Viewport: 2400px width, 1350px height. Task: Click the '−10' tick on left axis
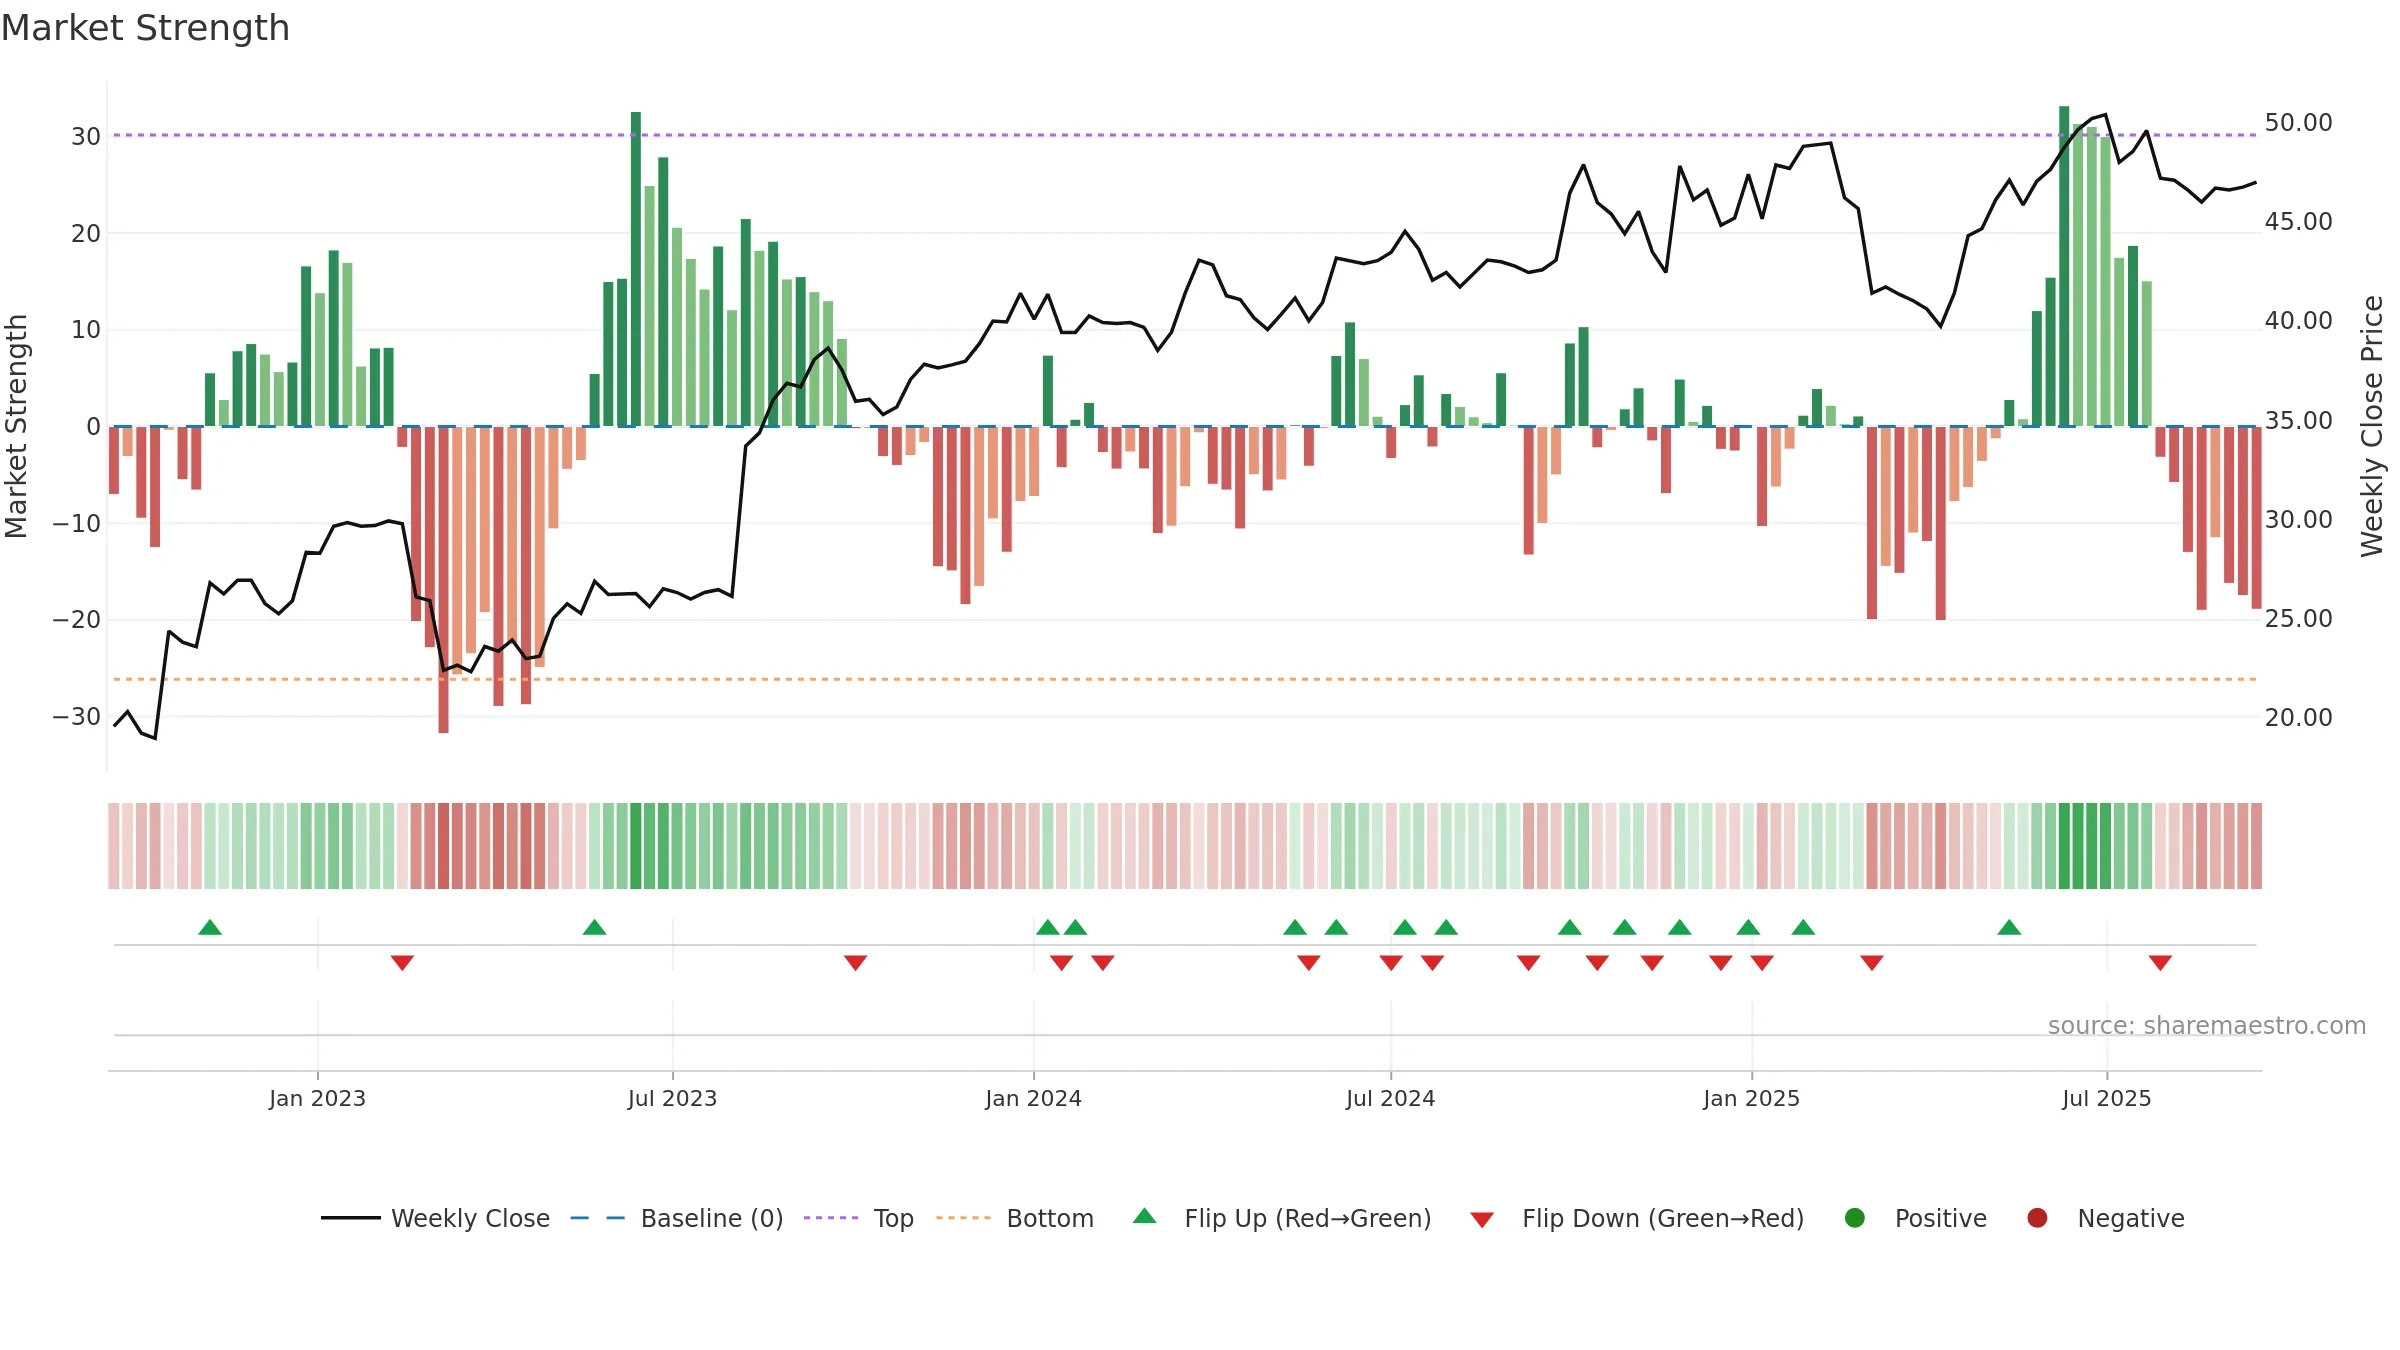click(x=77, y=524)
